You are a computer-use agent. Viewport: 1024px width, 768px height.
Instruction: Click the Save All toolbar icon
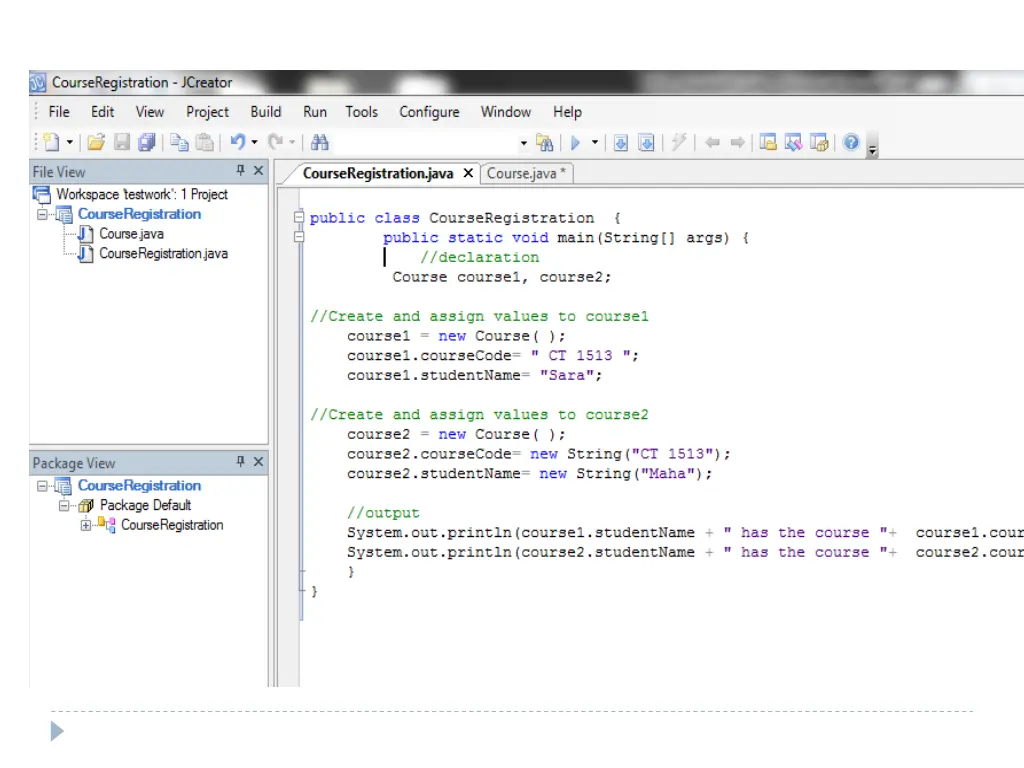147,142
